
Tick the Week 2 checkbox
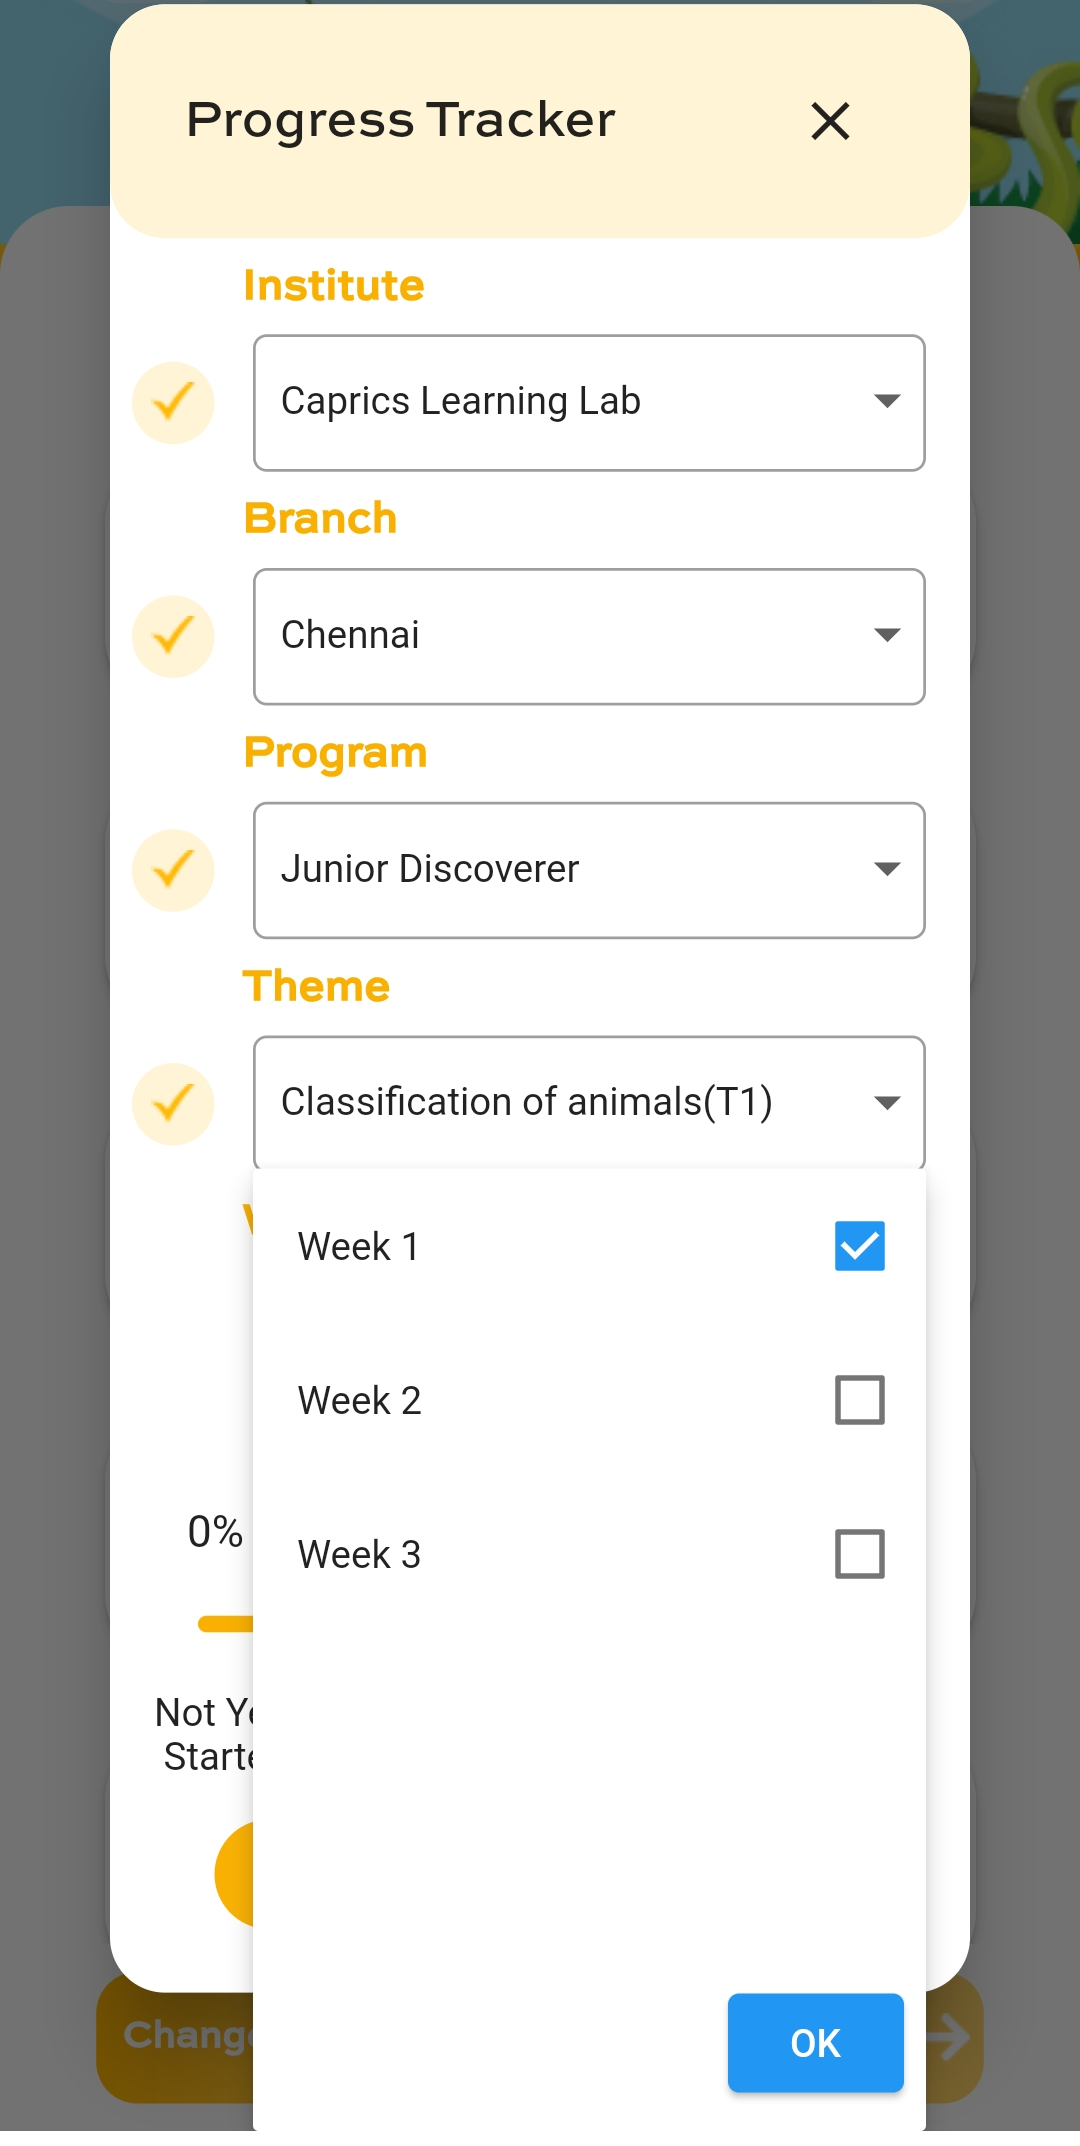pyautogui.click(x=859, y=1400)
